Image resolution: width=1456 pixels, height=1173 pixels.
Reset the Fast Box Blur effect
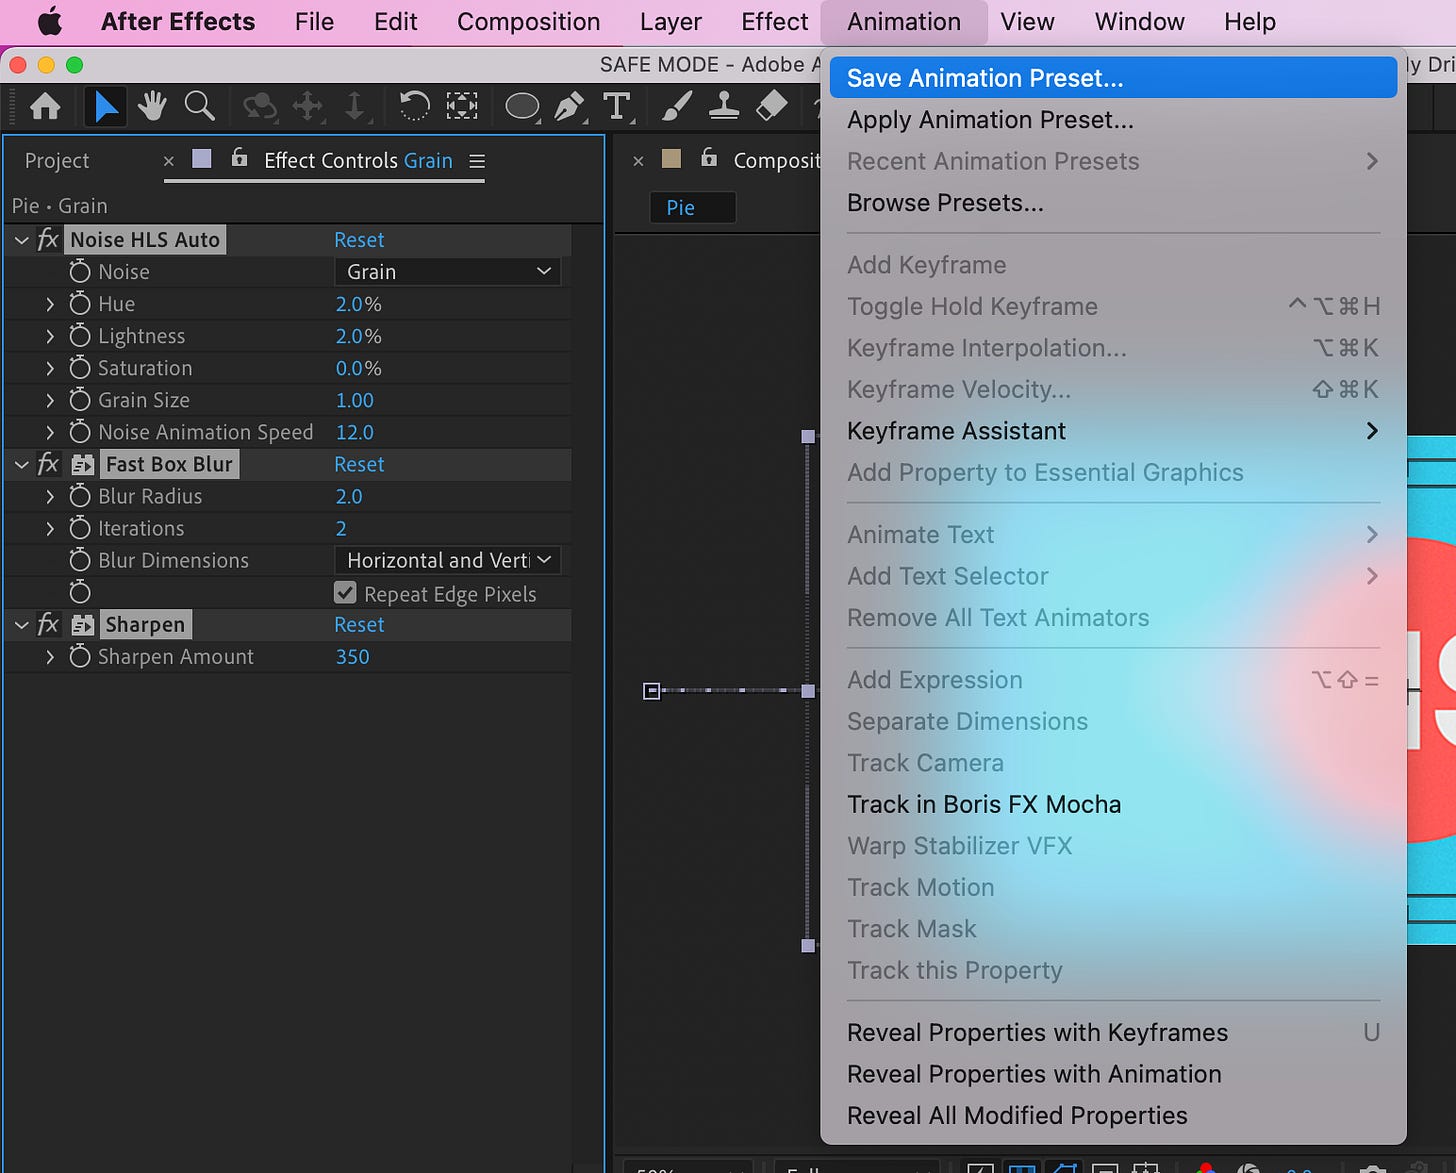(359, 464)
